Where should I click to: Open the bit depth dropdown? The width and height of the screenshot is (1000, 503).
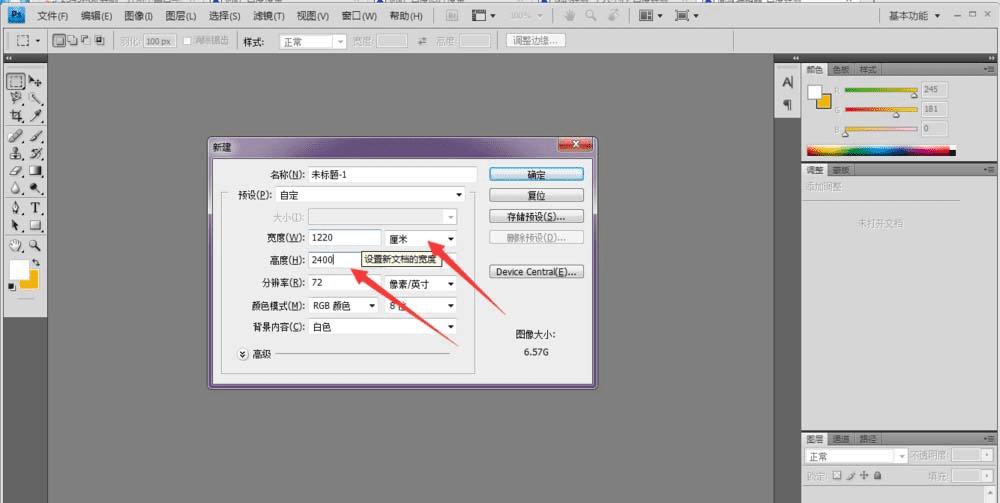tap(420, 306)
